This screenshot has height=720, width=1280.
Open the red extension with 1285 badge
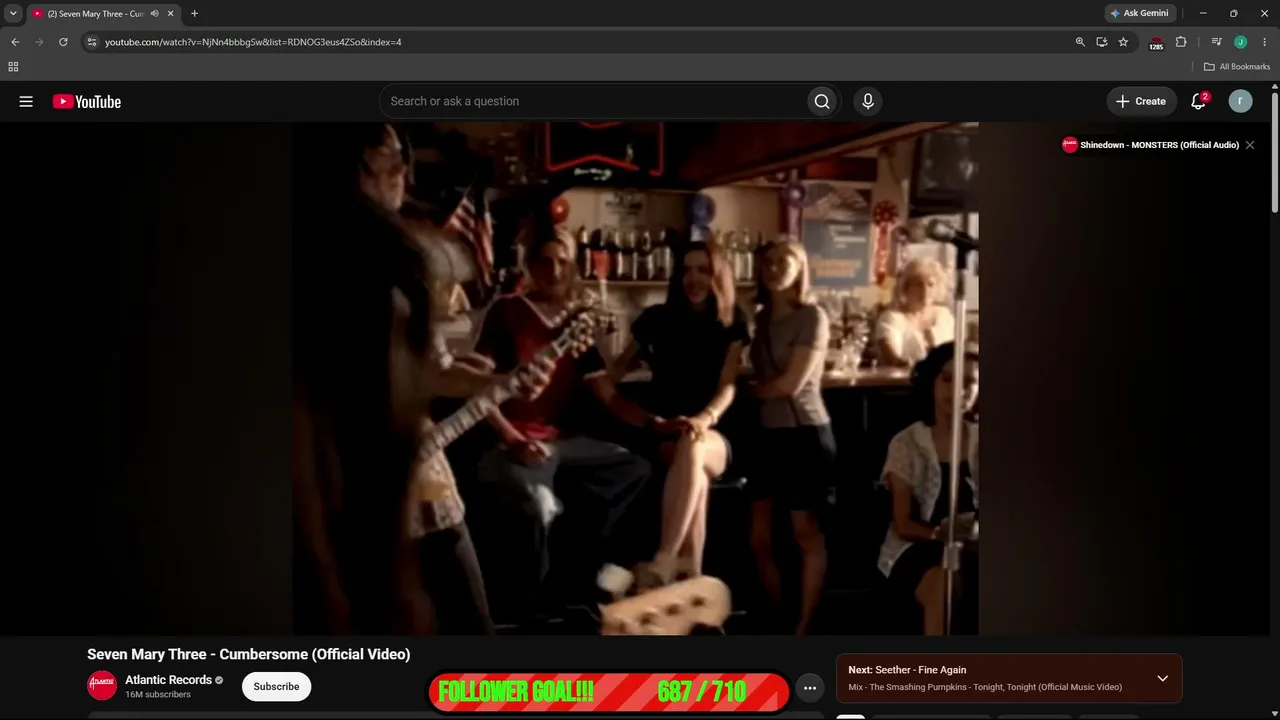coord(1156,43)
